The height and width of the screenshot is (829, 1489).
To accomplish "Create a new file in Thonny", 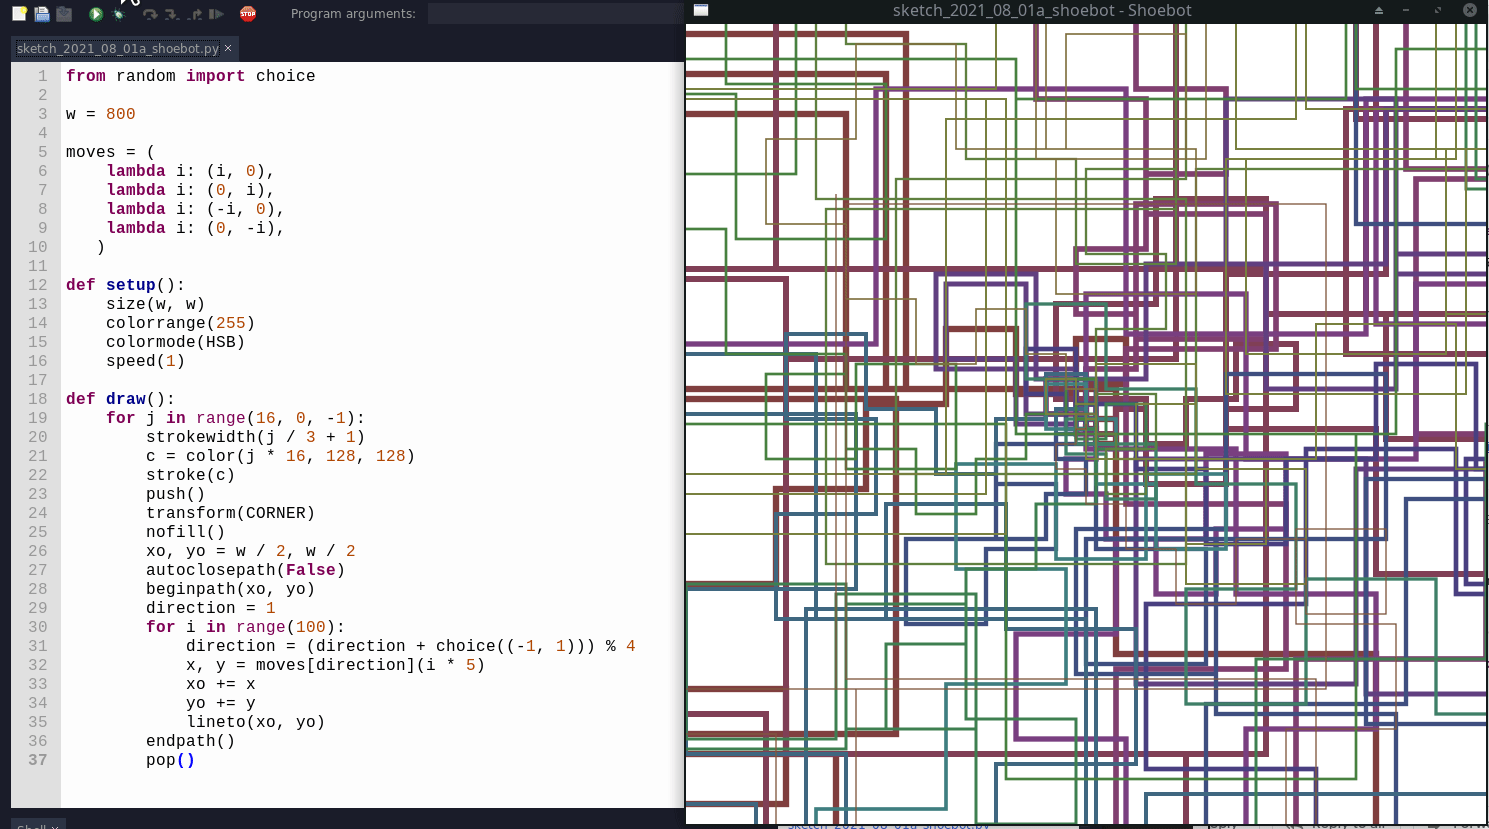I will point(19,14).
